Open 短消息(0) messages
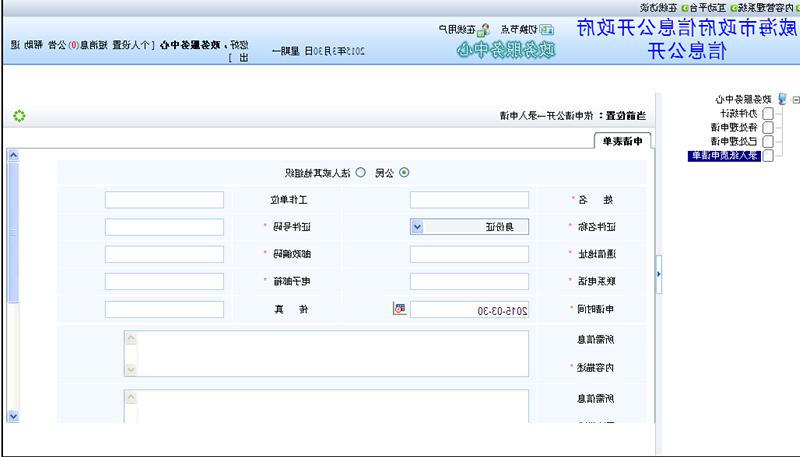Image resolution: width=800 pixels, height=457 pixels. click(x=88, y=45)
